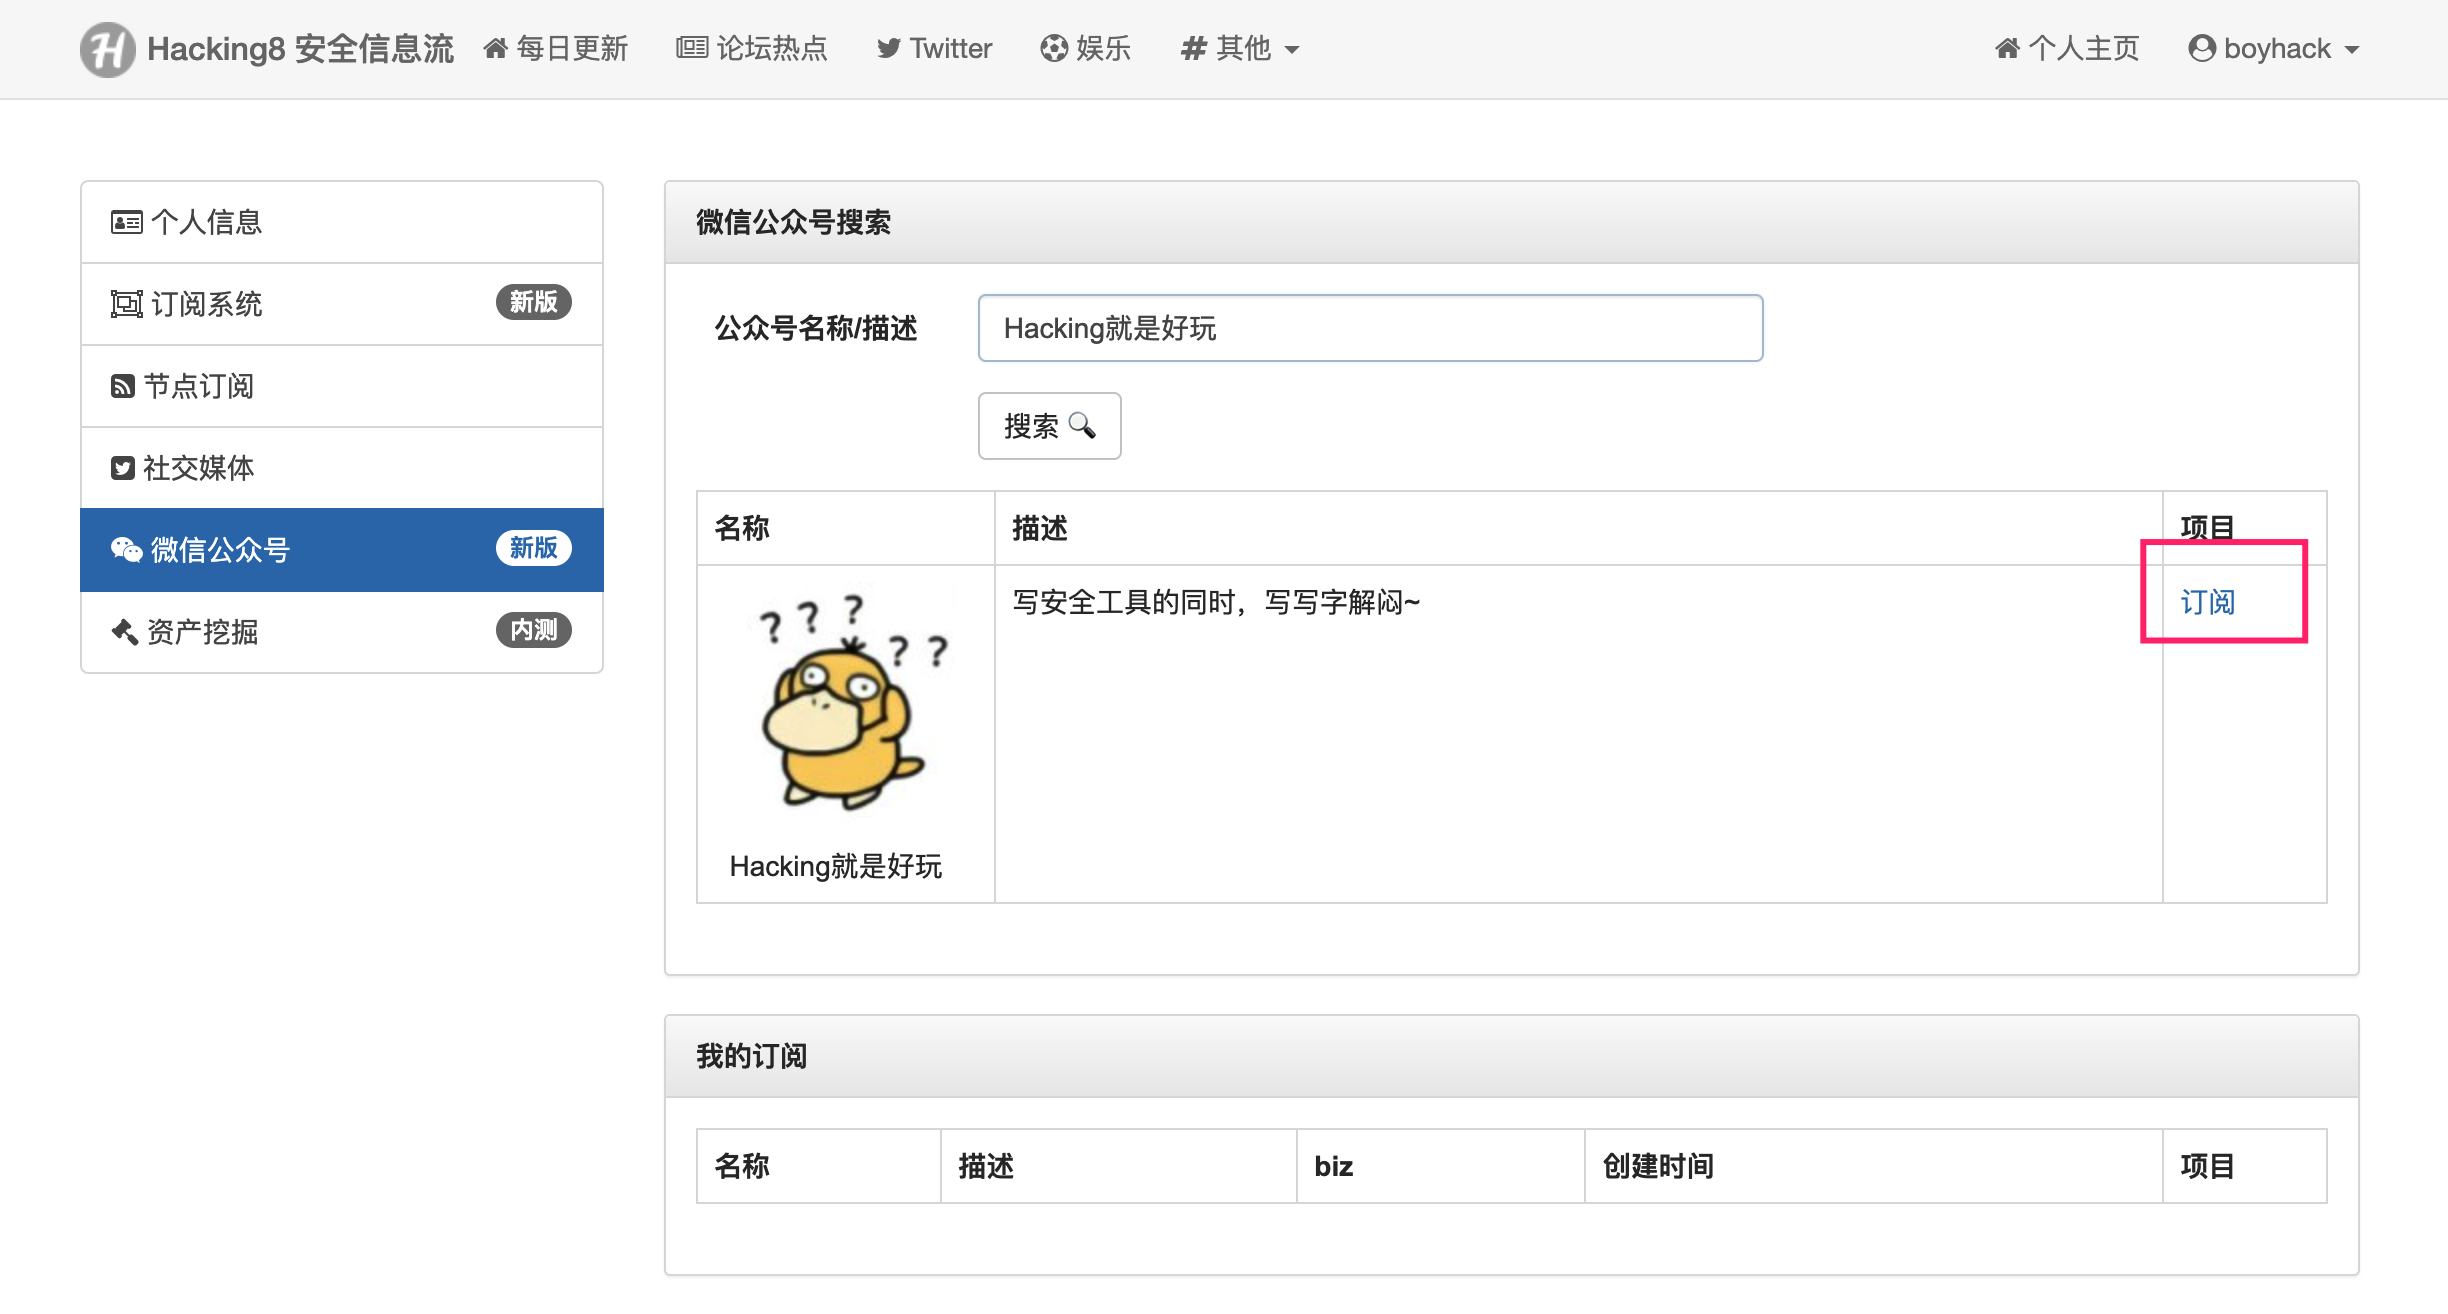Go to the Twitter bird link

tap(934, 48)
